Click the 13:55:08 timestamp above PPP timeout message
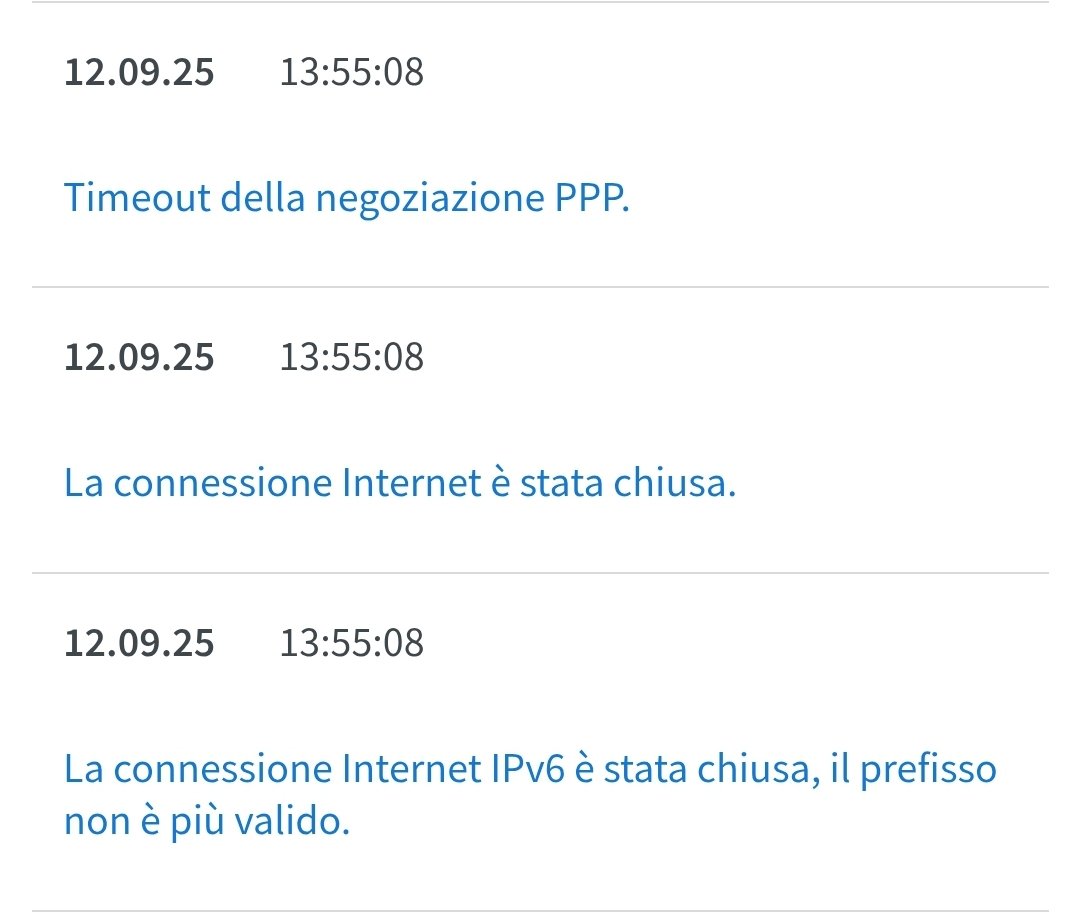The image size is (1079, 921). (351, 73)
